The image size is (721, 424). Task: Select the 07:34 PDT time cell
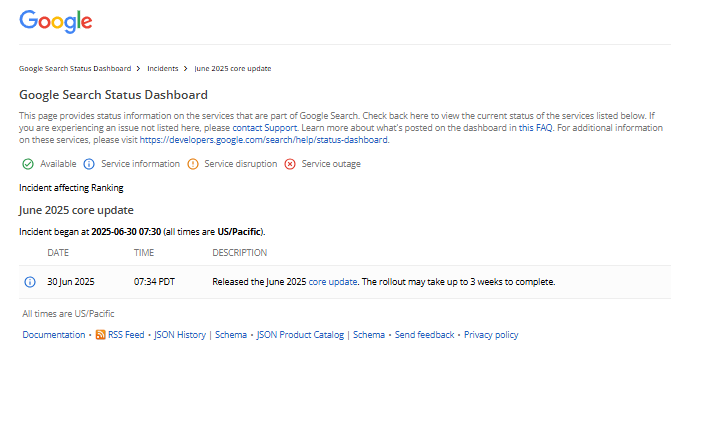pyautogui.click(x=154, y=282)
